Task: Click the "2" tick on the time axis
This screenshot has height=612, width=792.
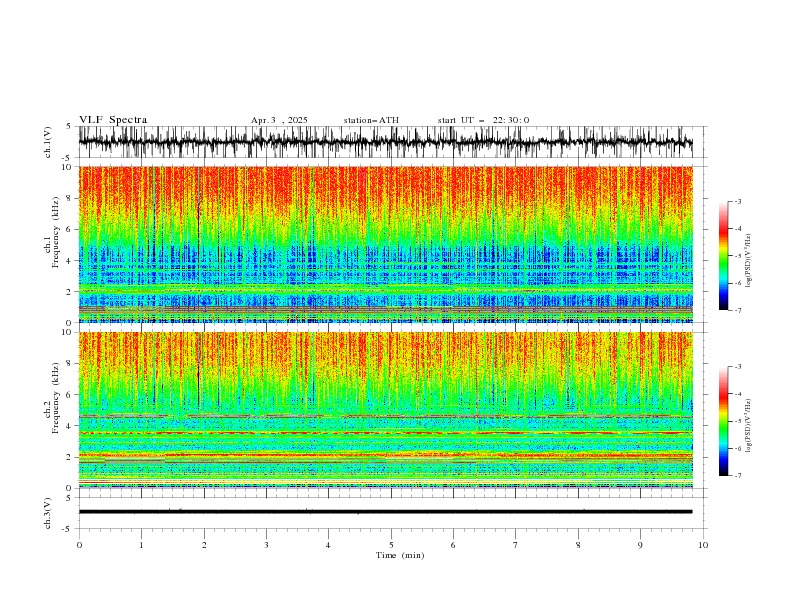Action: [x=204, y=545]
